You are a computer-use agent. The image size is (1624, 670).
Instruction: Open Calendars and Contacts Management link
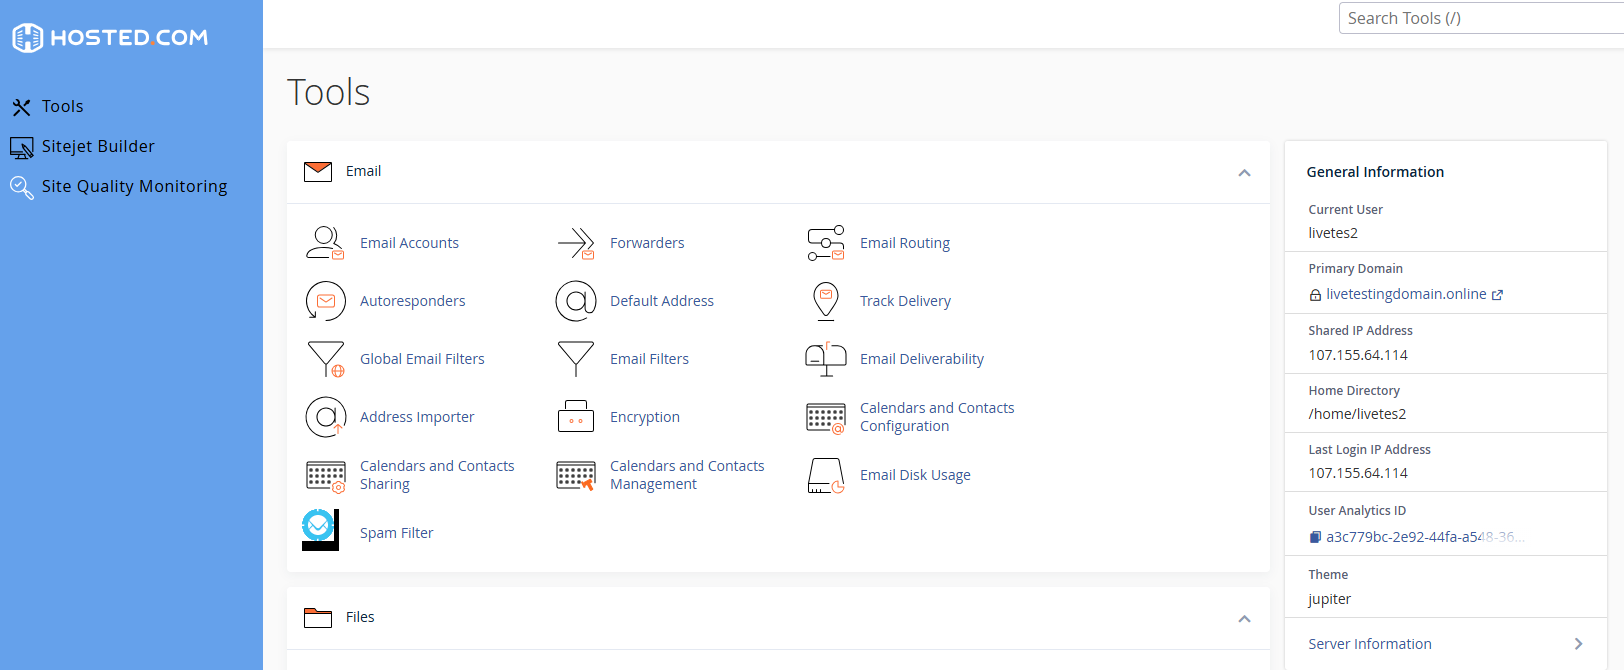click(x=687, y=475)
